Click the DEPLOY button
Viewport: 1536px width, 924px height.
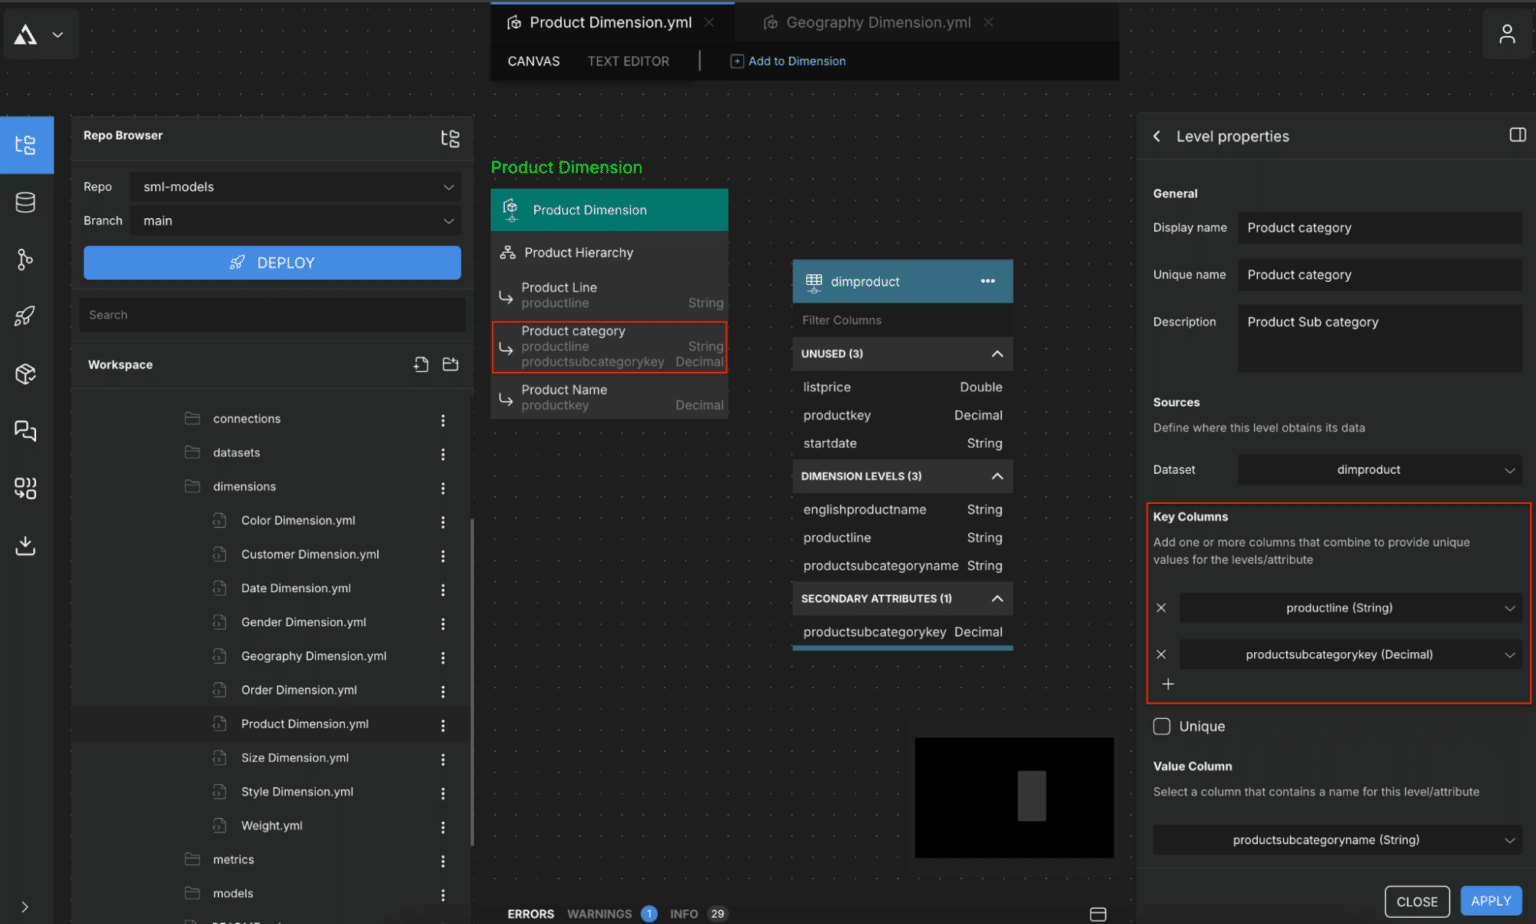(272, 262)
